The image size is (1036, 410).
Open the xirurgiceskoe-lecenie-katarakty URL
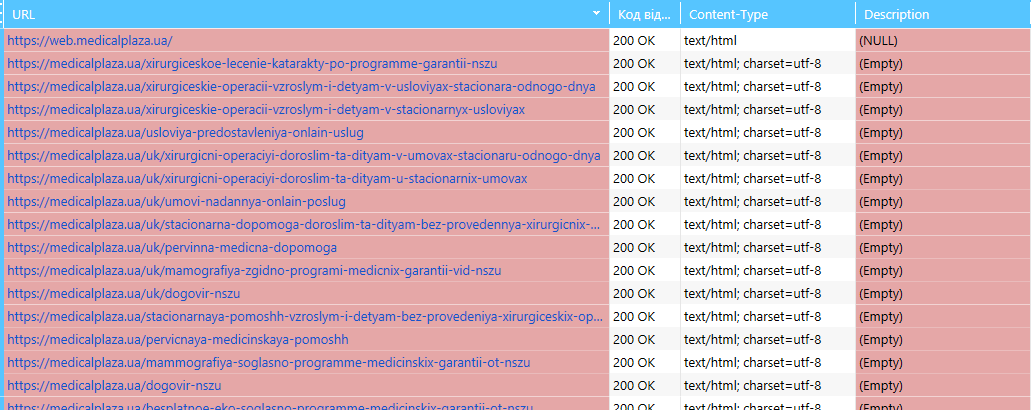tap(252, 63)
